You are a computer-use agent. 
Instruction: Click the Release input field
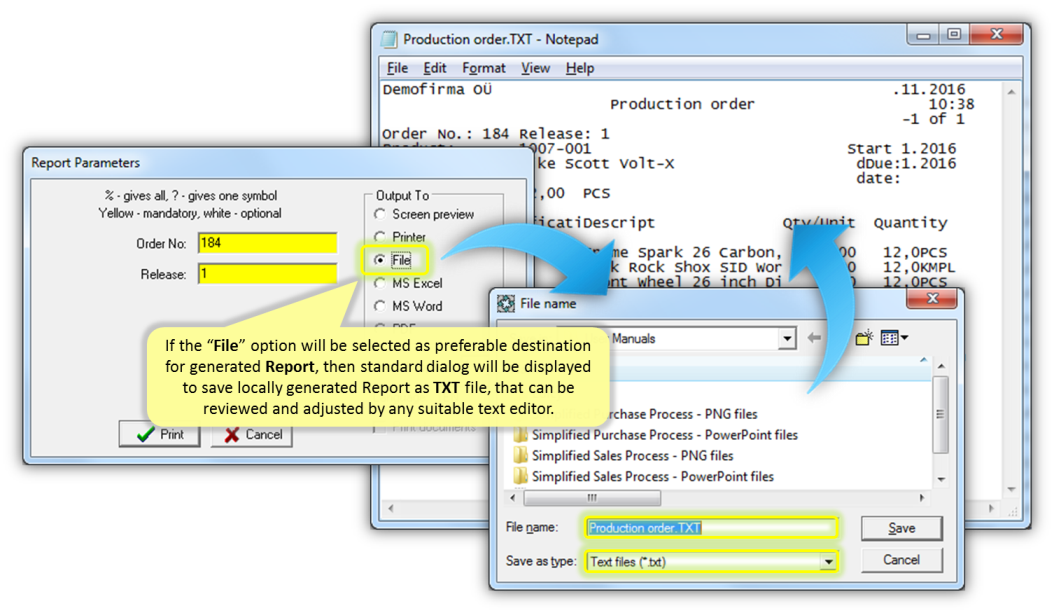click(268, 274)
